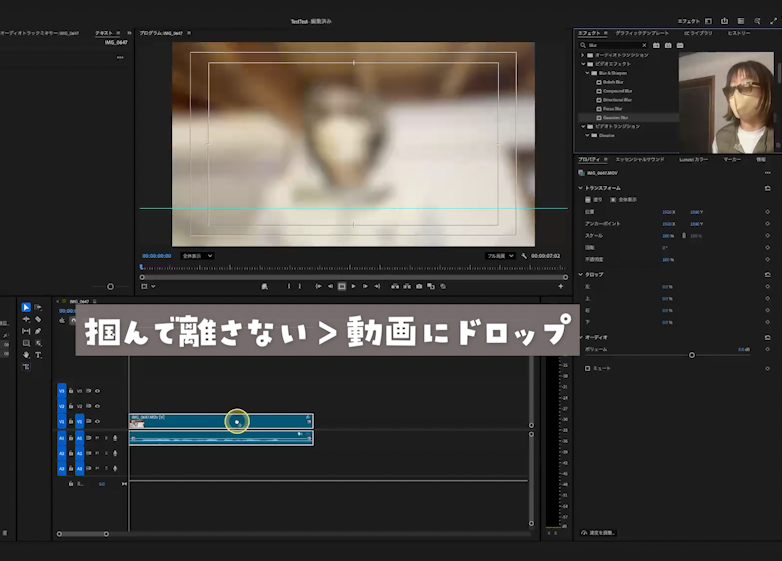Select the Pen tool
Image resolution: width=782 pixels, height=561 pixels.
(x=38, y=331)
